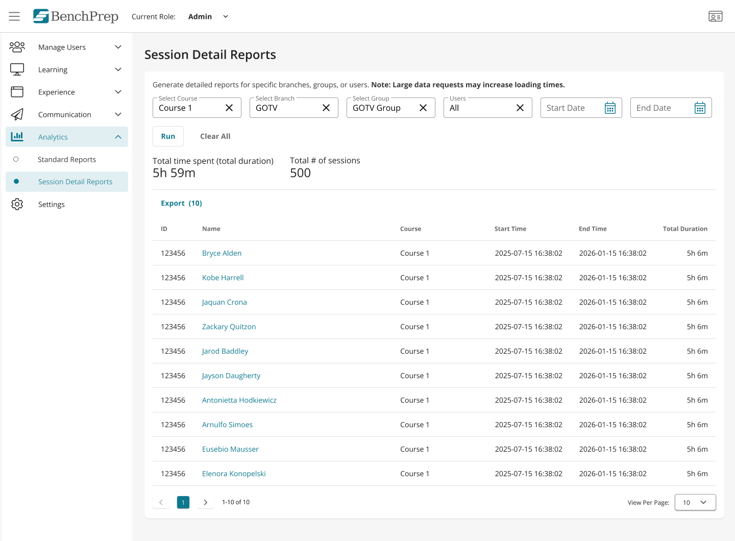Click the BenchPrep logo
Image resolution: width=735 pixels, height=541 pixels.
75,16
